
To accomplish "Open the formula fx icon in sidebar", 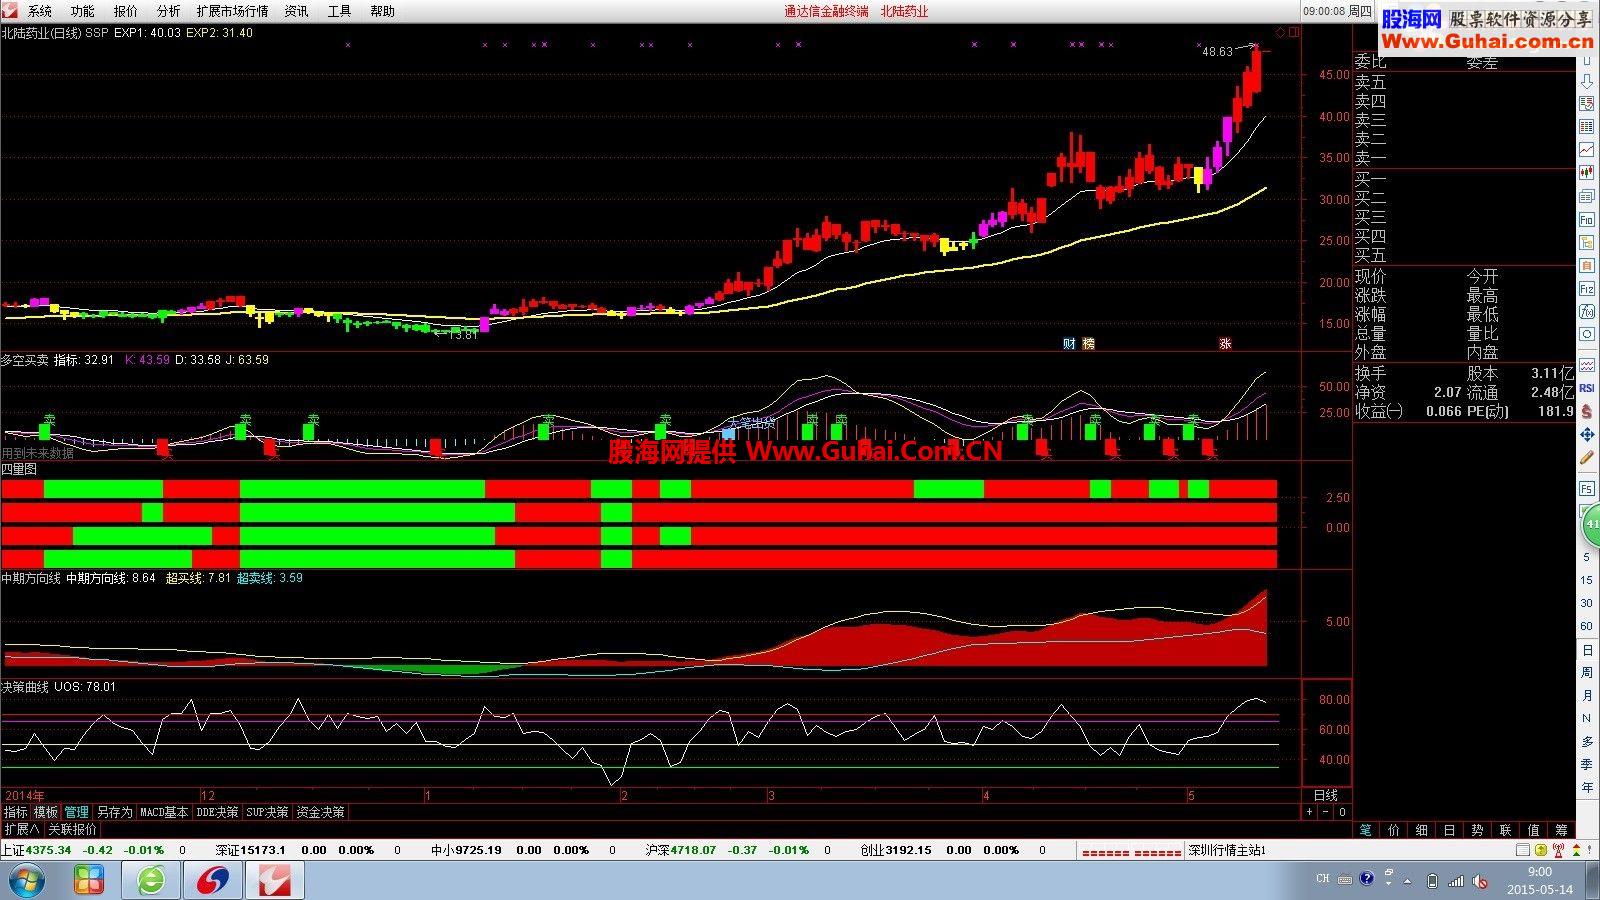I will pyautogui.click(x=1587, y=312).
